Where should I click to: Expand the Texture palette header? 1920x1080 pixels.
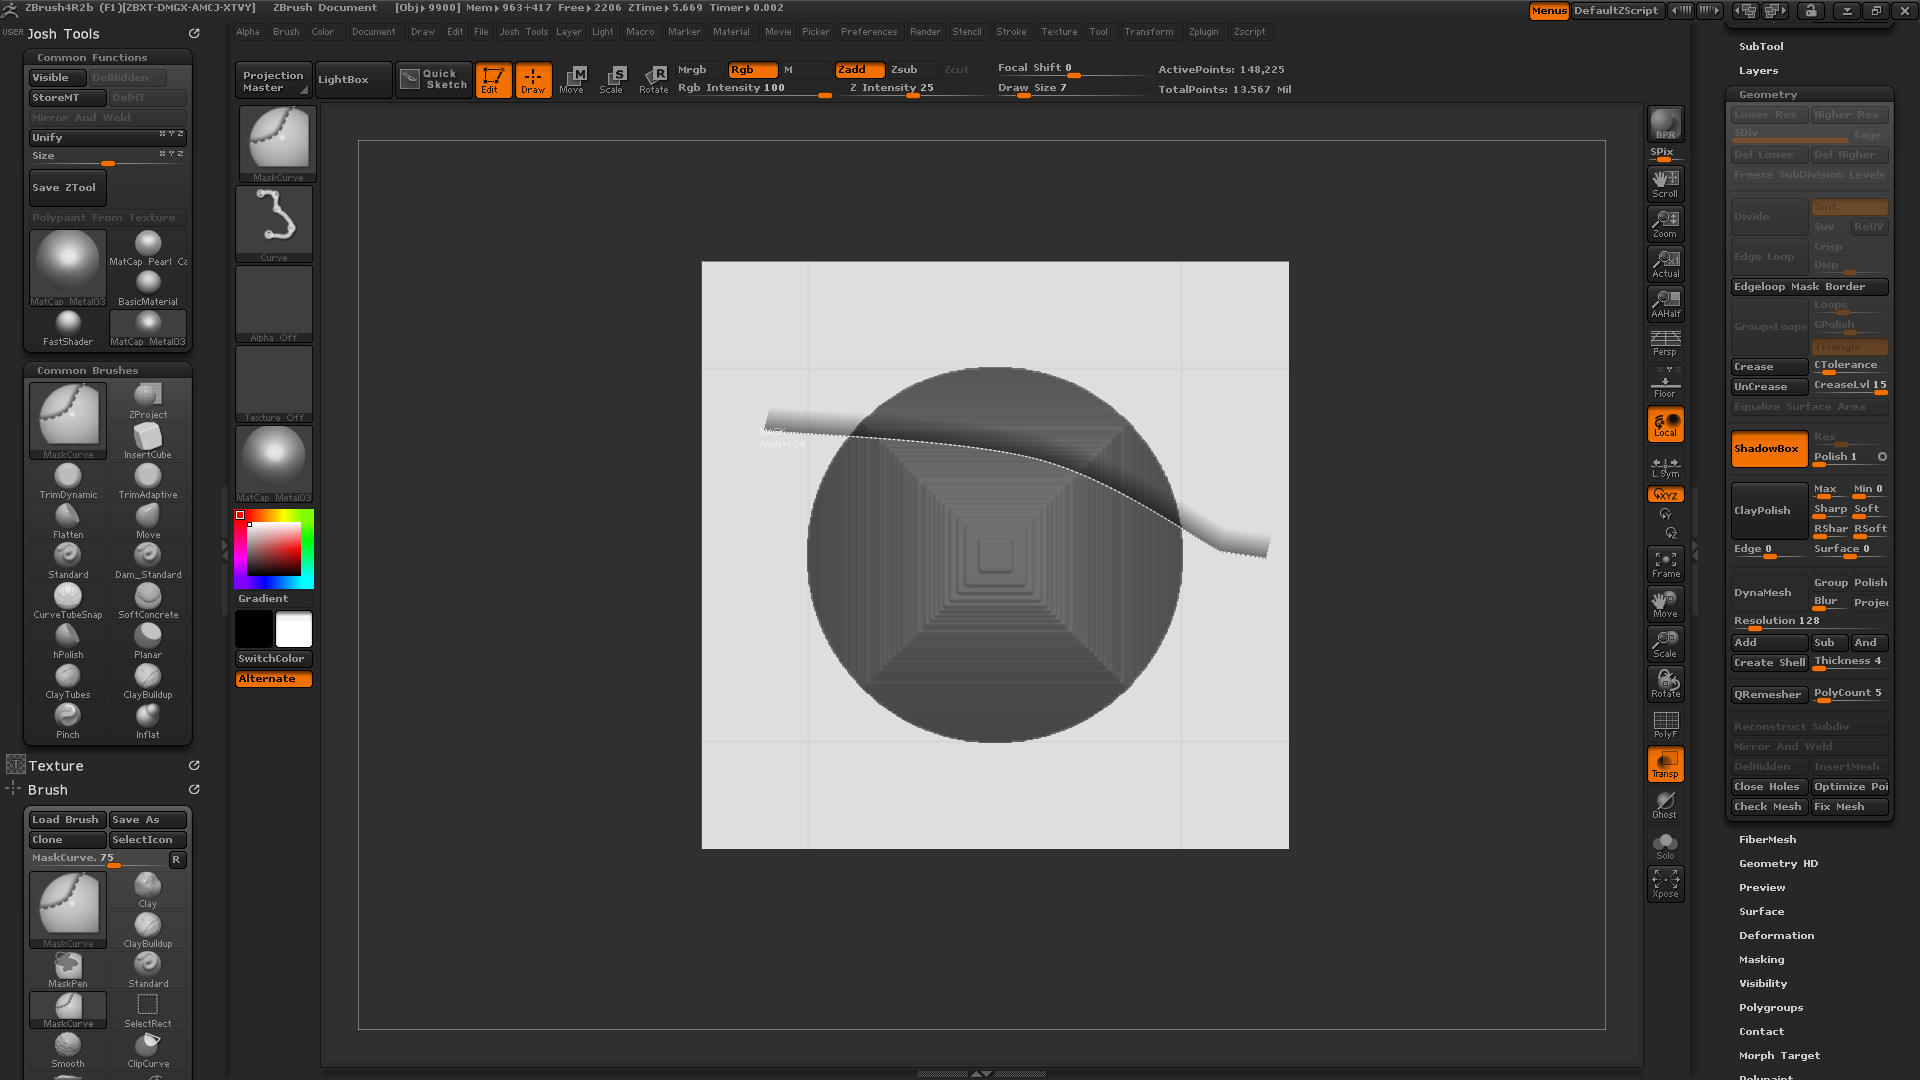[x=56, y=765]
